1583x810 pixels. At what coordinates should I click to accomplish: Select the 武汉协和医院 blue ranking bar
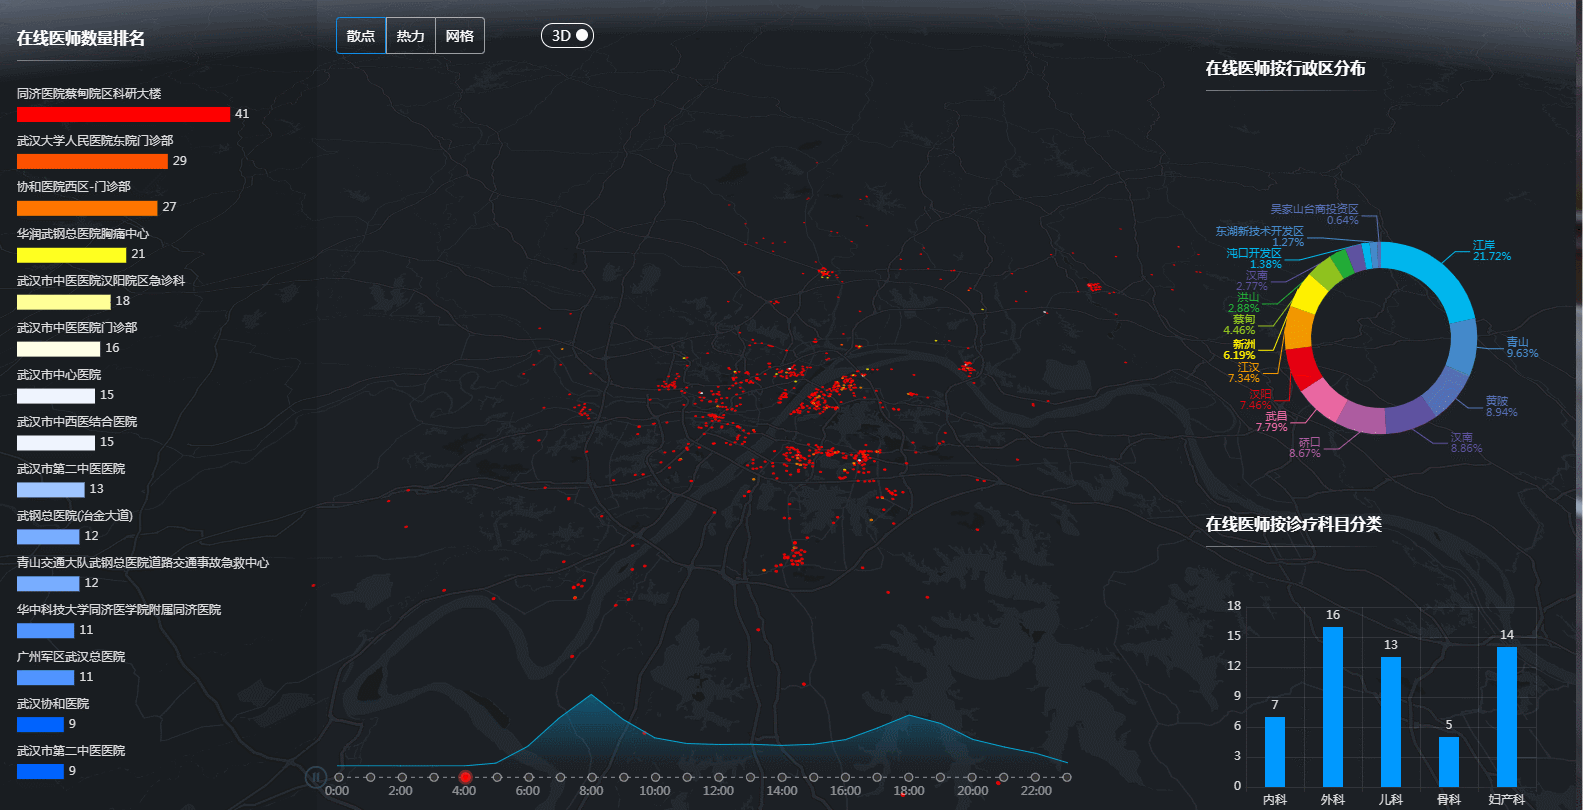40,724
